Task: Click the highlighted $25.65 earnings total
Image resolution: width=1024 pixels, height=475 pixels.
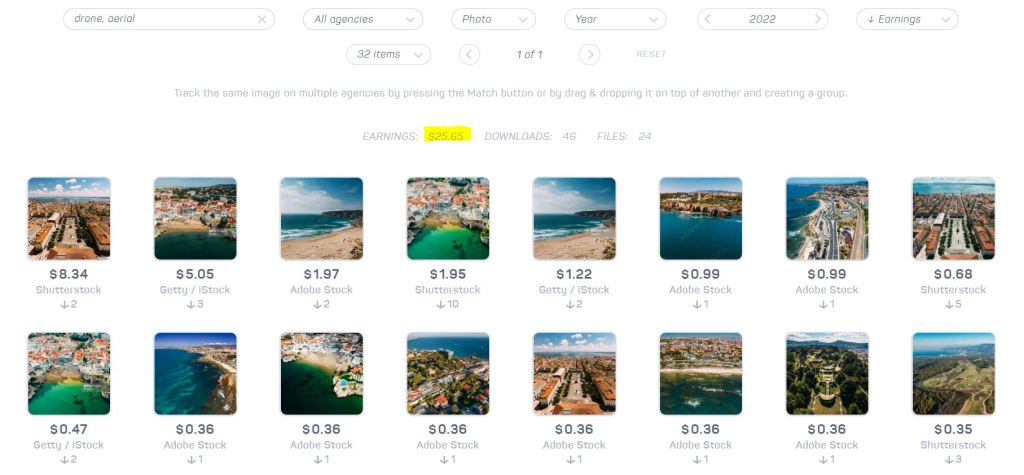Action: (446, 136)
